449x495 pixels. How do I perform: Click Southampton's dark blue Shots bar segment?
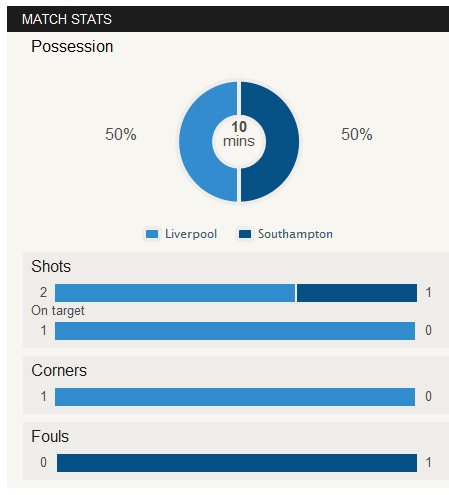coord(357,293)
